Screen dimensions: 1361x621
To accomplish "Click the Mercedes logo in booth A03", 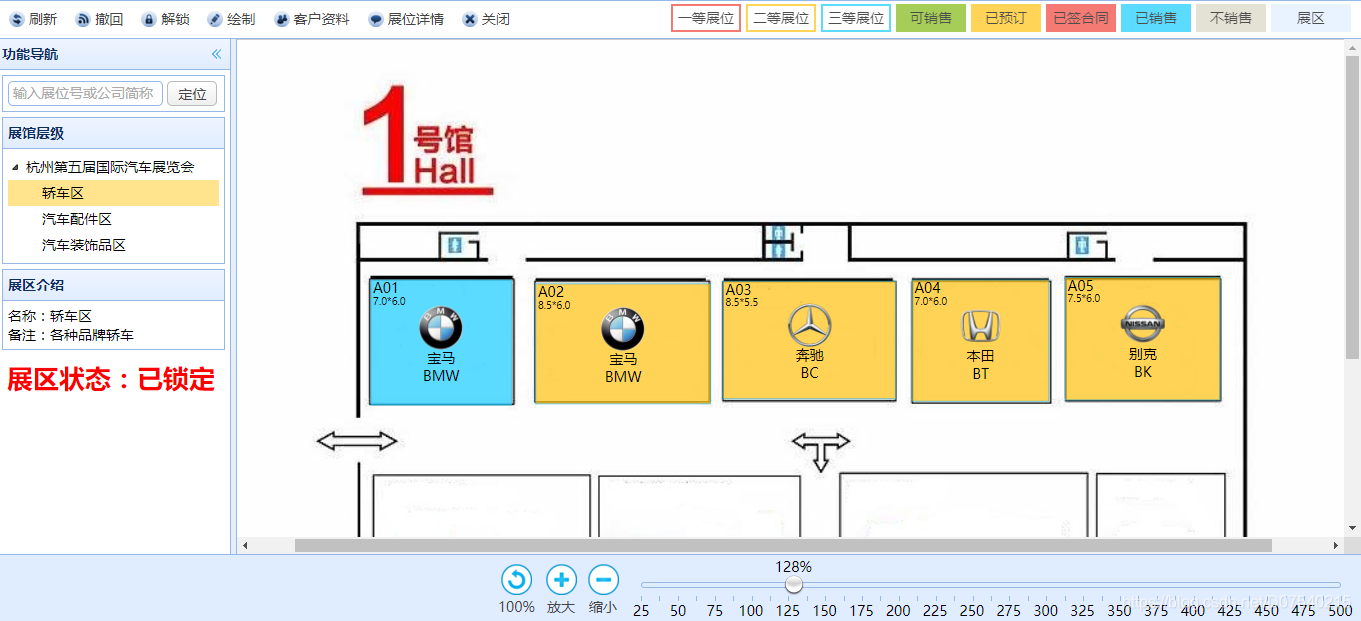I will [809, 326].
